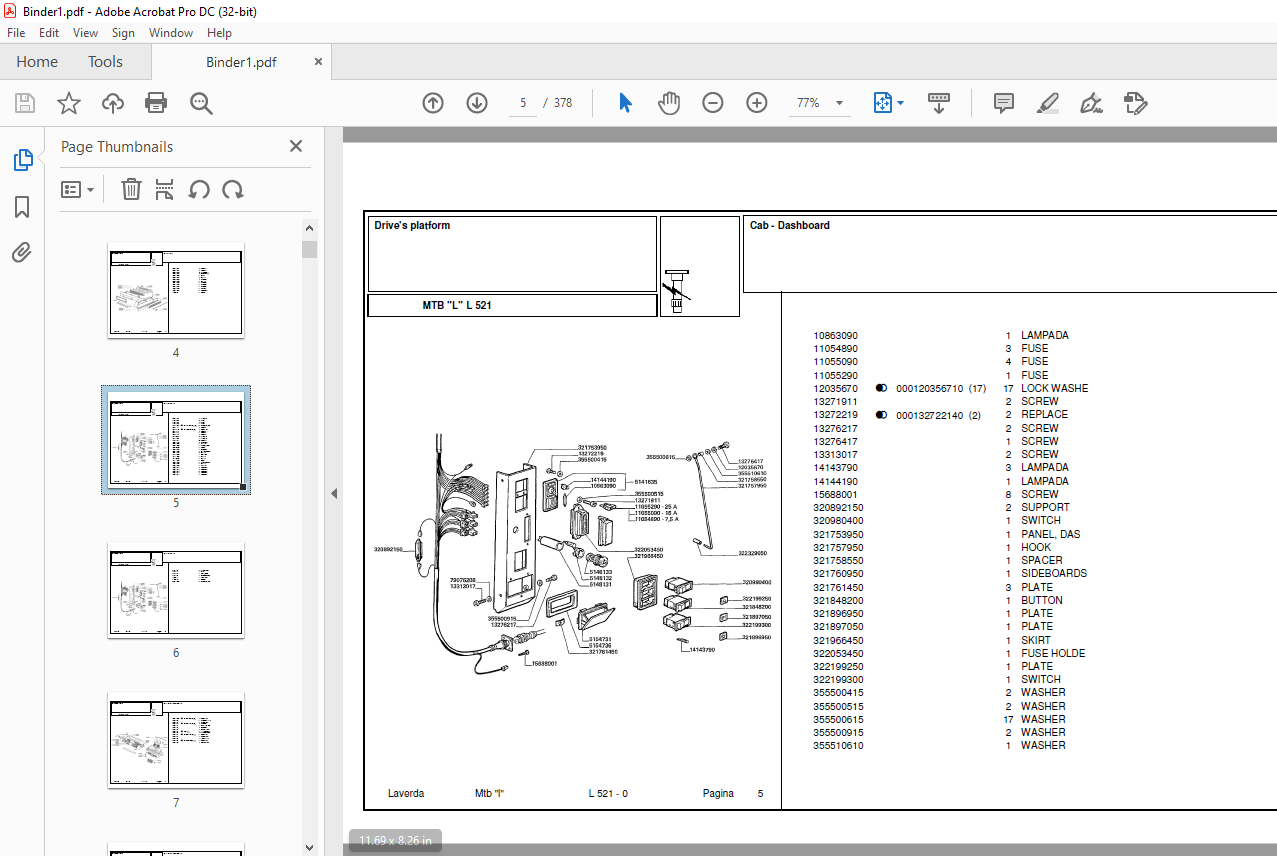Click the FUSE HOLDE description

click(1053, 653)
